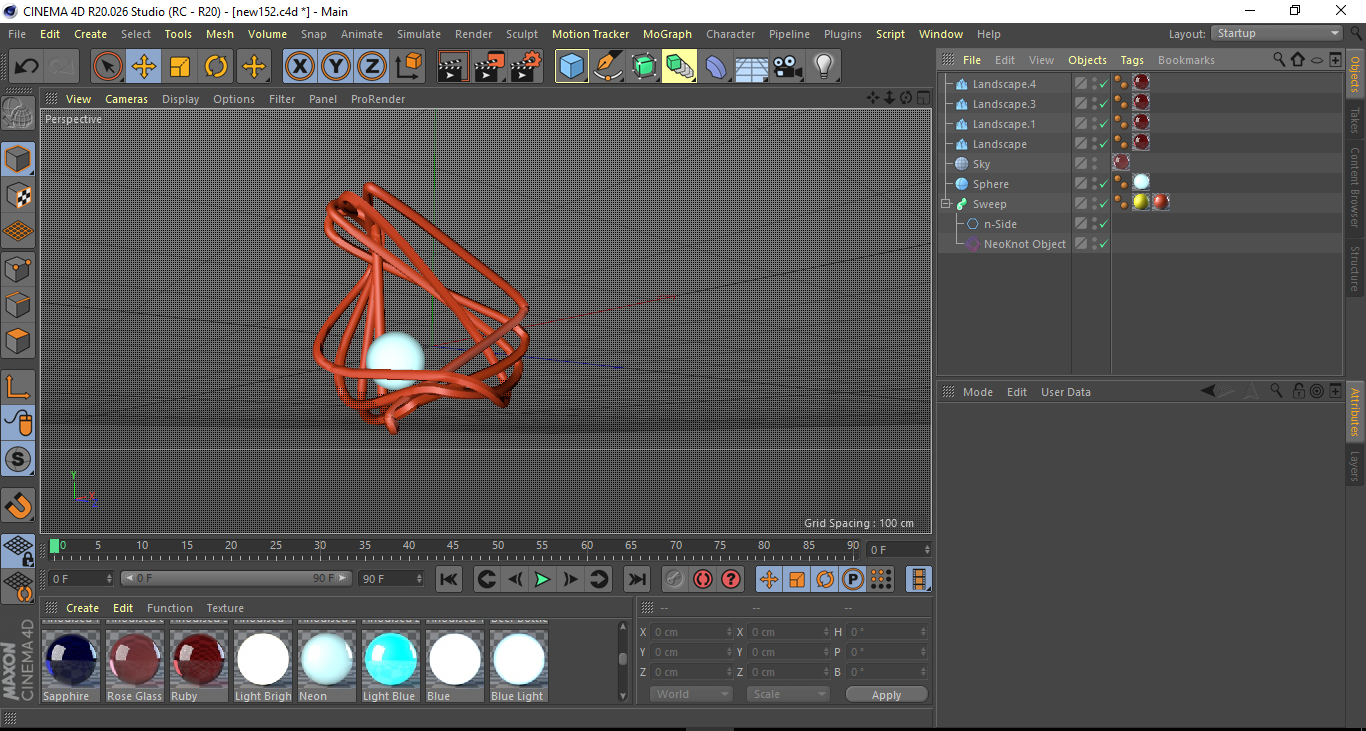Open the World coordinate dropdown
Image resolution: width=1366 pixels, height=731 pixels.
pyautogui.click(x=691, y=694)
